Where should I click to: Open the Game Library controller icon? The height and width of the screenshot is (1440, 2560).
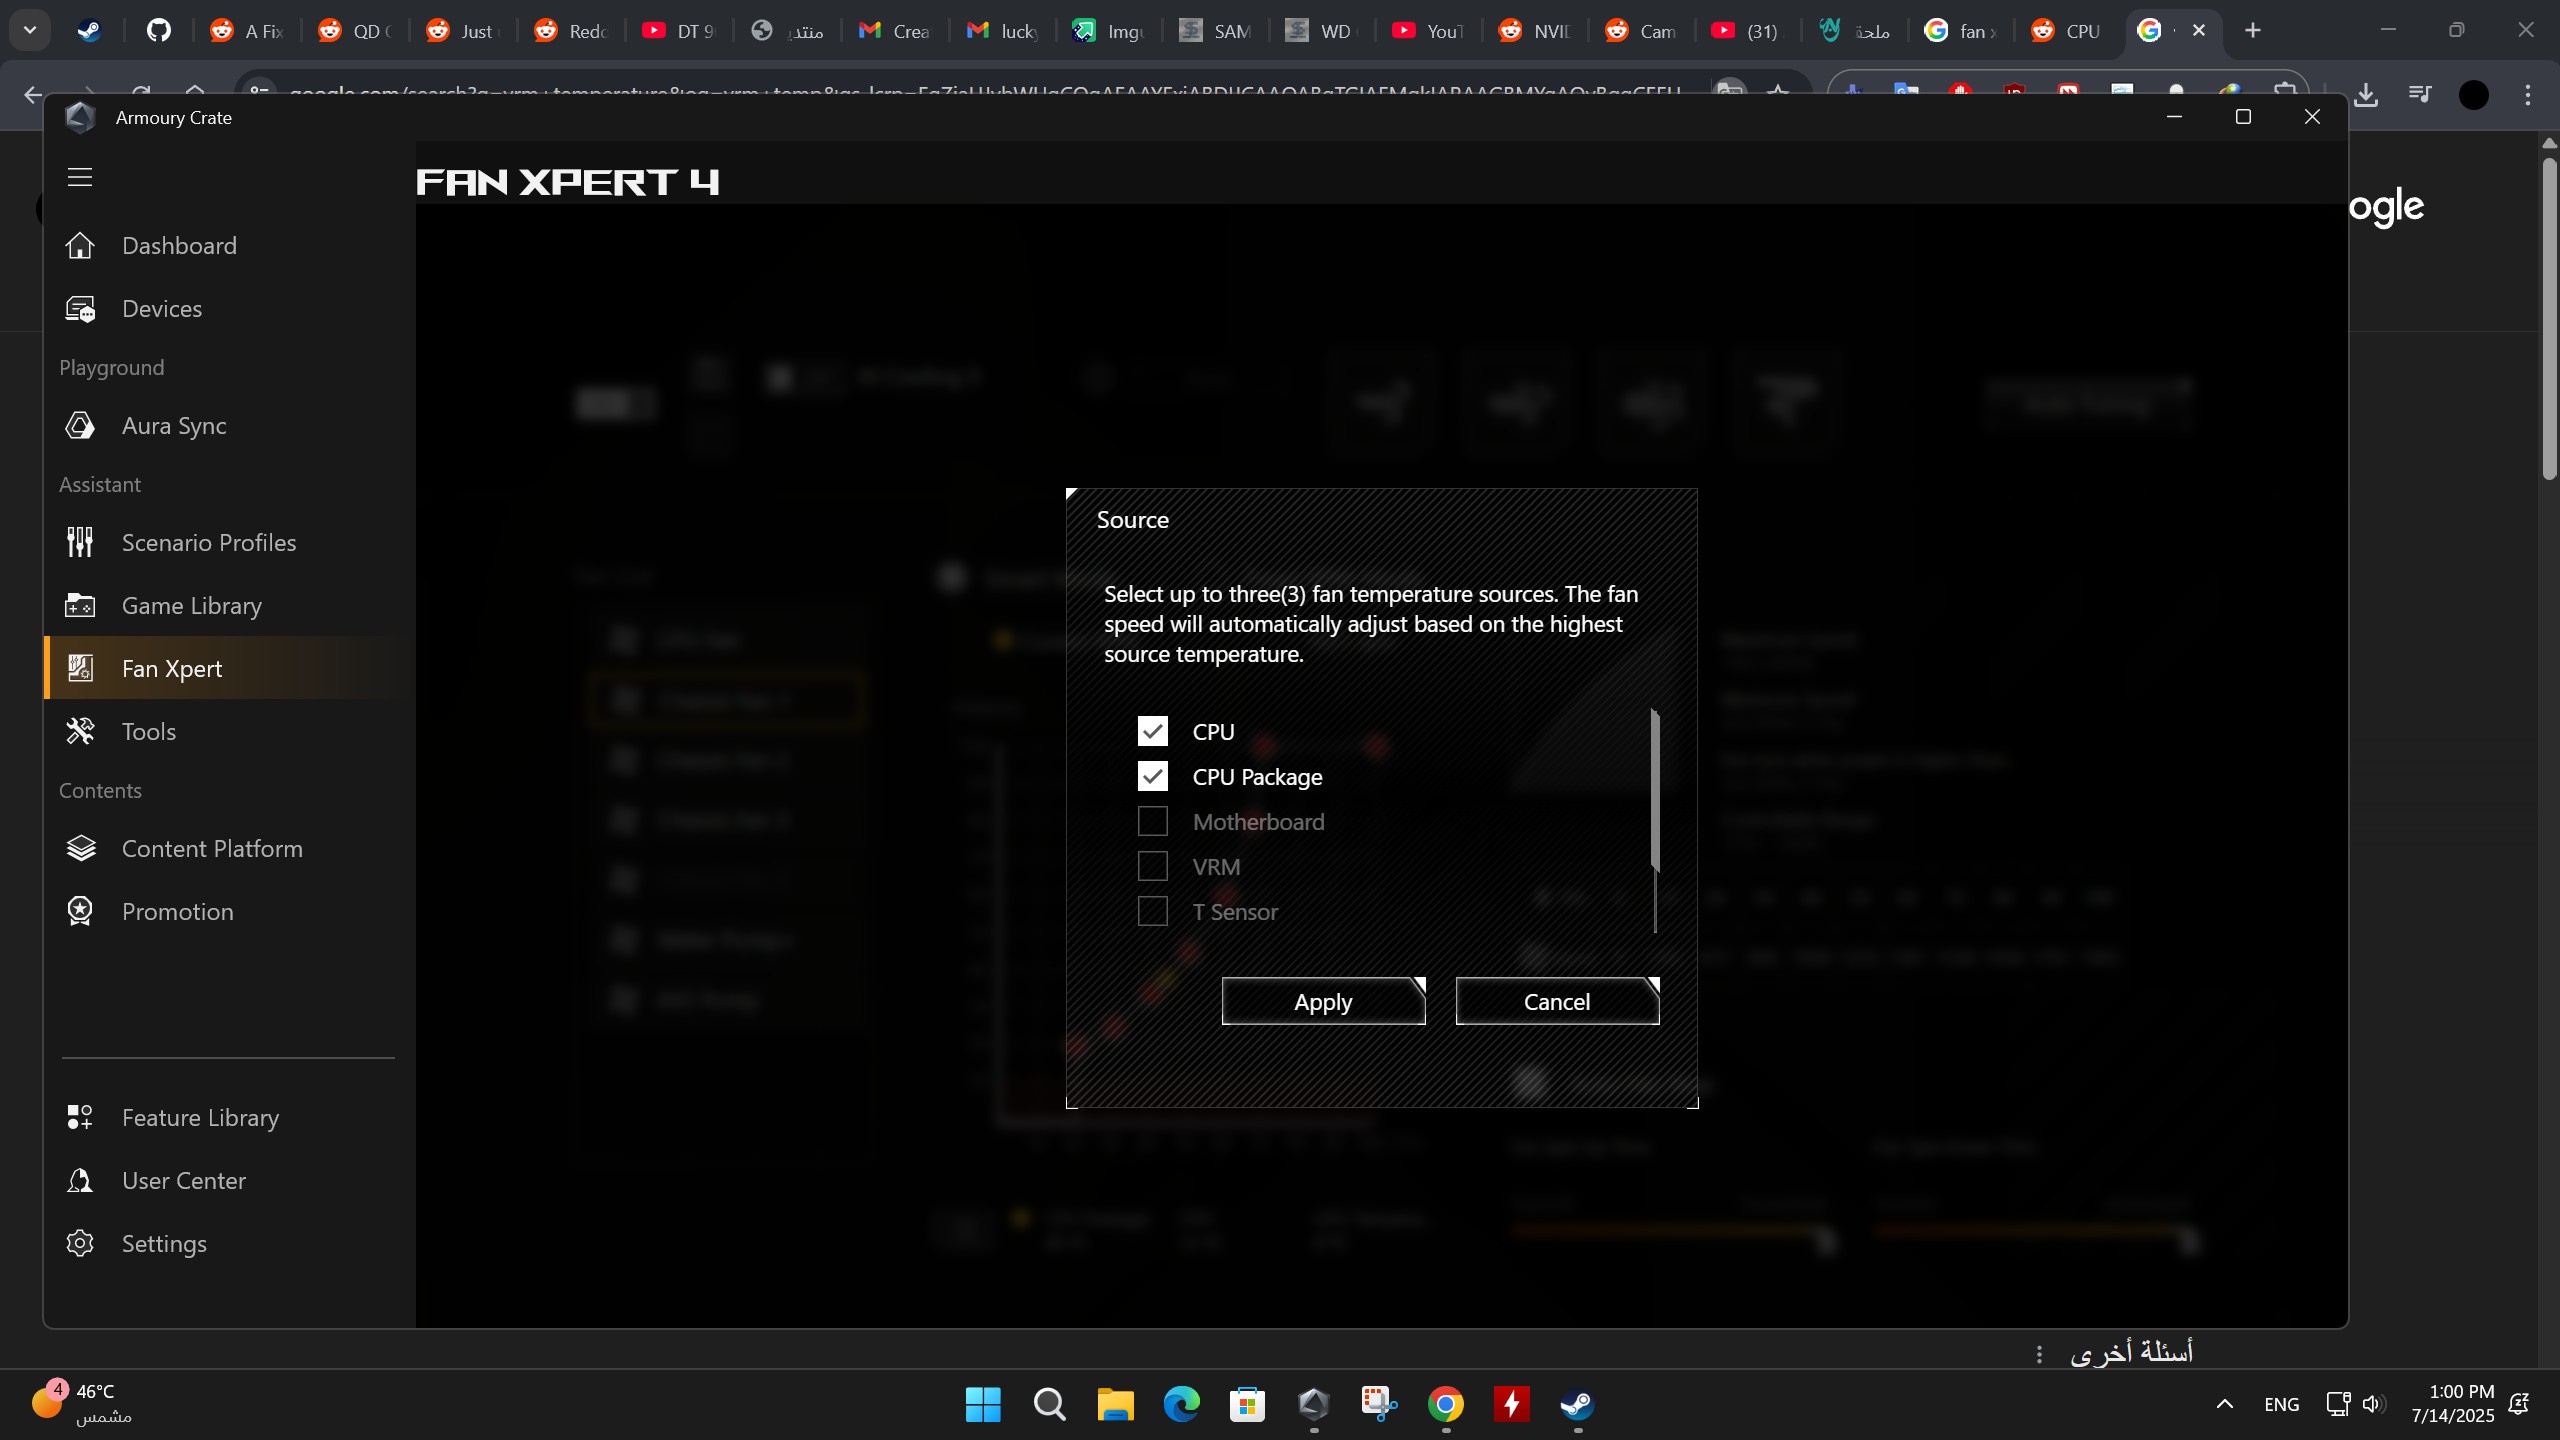click(x=80, y=606)
